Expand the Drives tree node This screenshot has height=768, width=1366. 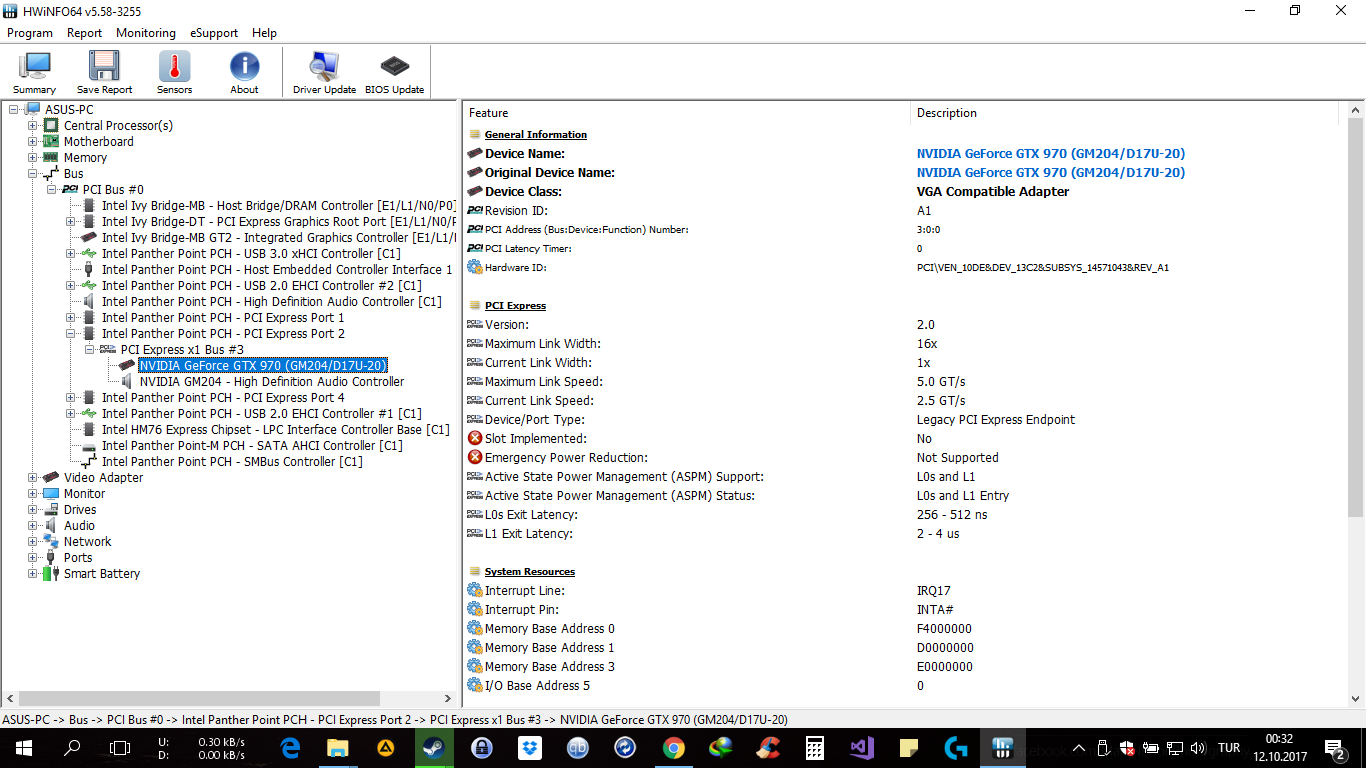(33, 510)
